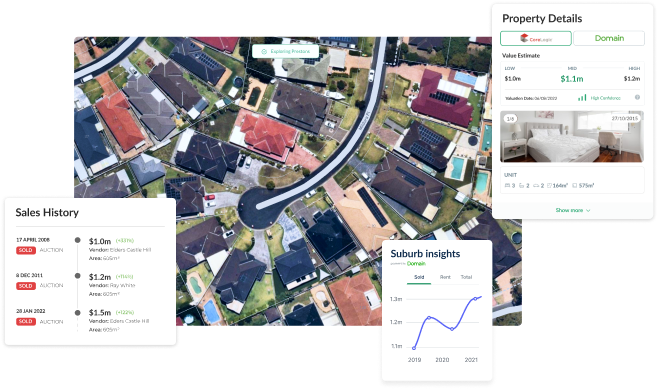Click the chart point at 1.2m peak
This screenshot has width=658, height=390.
click(429, 318)
